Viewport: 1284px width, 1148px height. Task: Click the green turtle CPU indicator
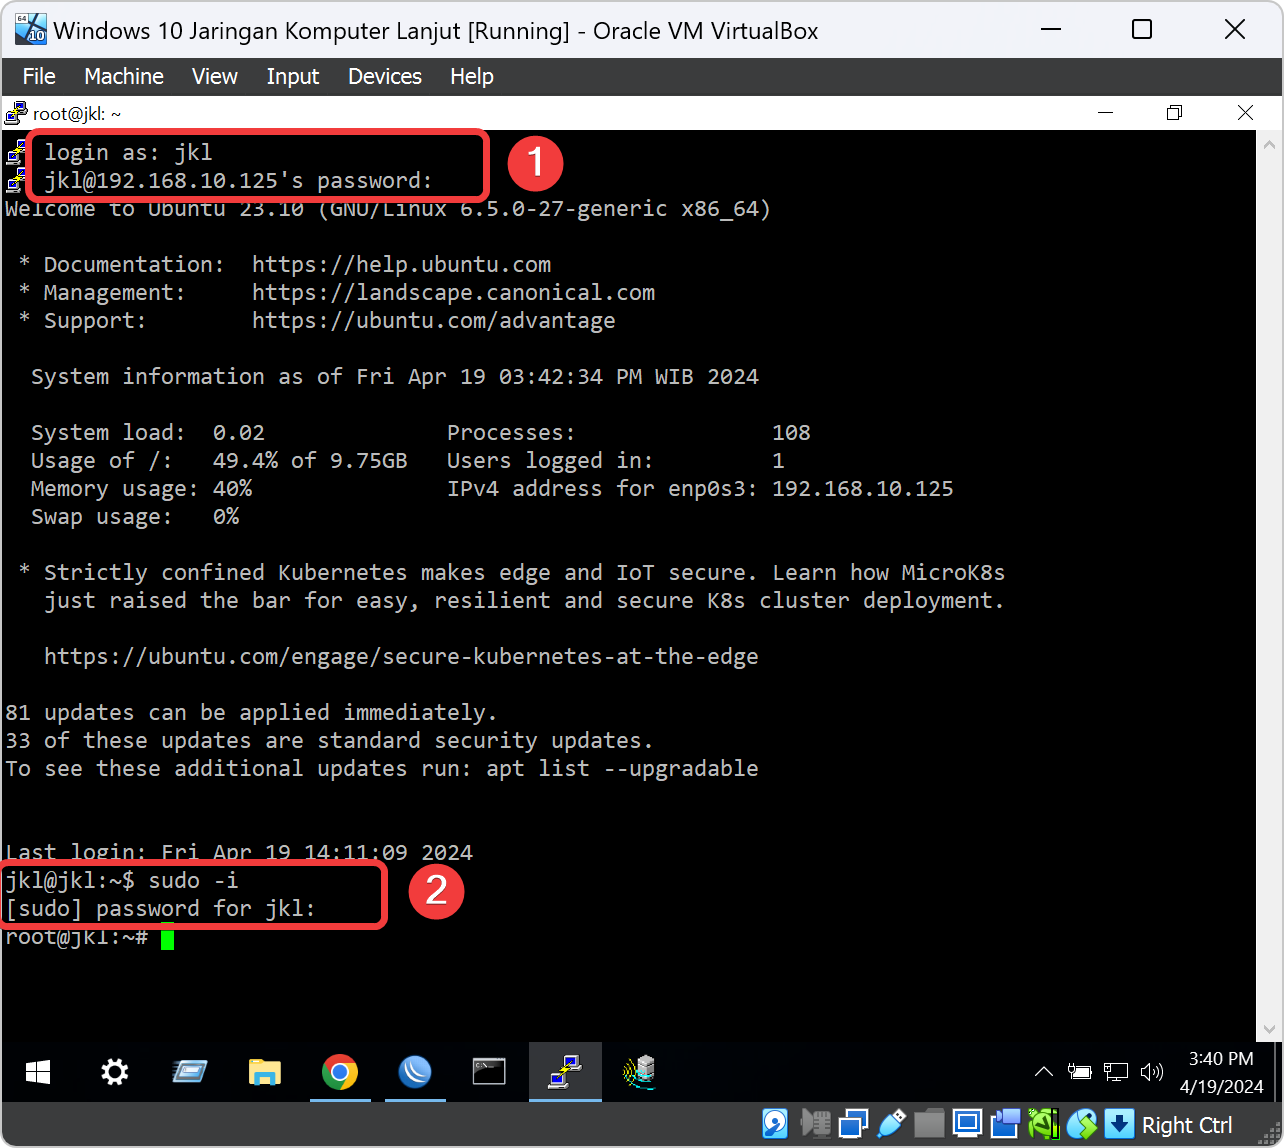[x=1044, y=1124]
